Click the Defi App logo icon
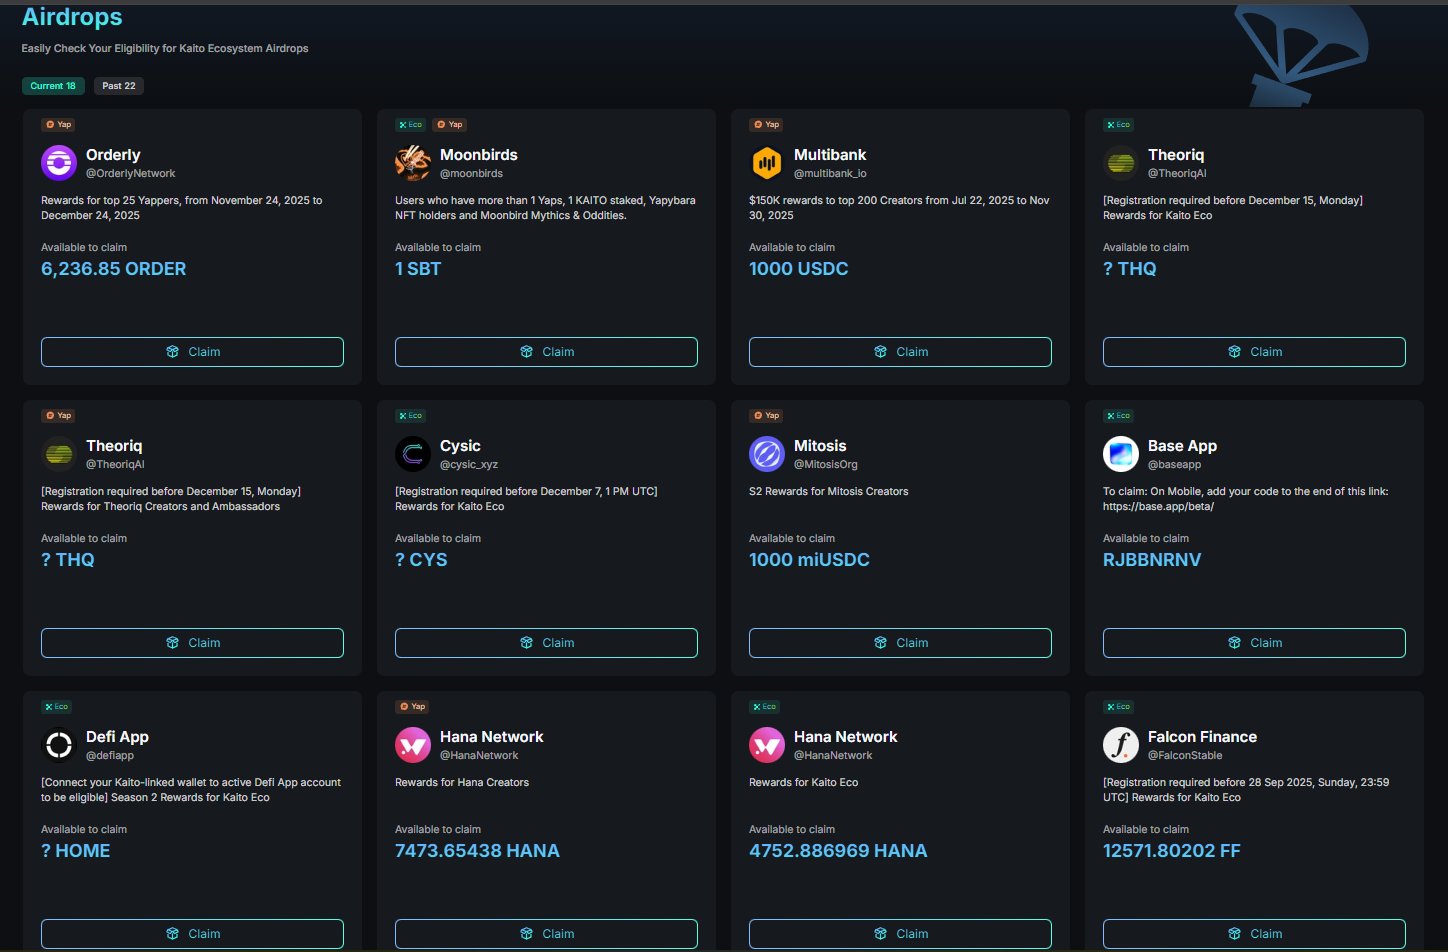 click(x=59, y=744)
